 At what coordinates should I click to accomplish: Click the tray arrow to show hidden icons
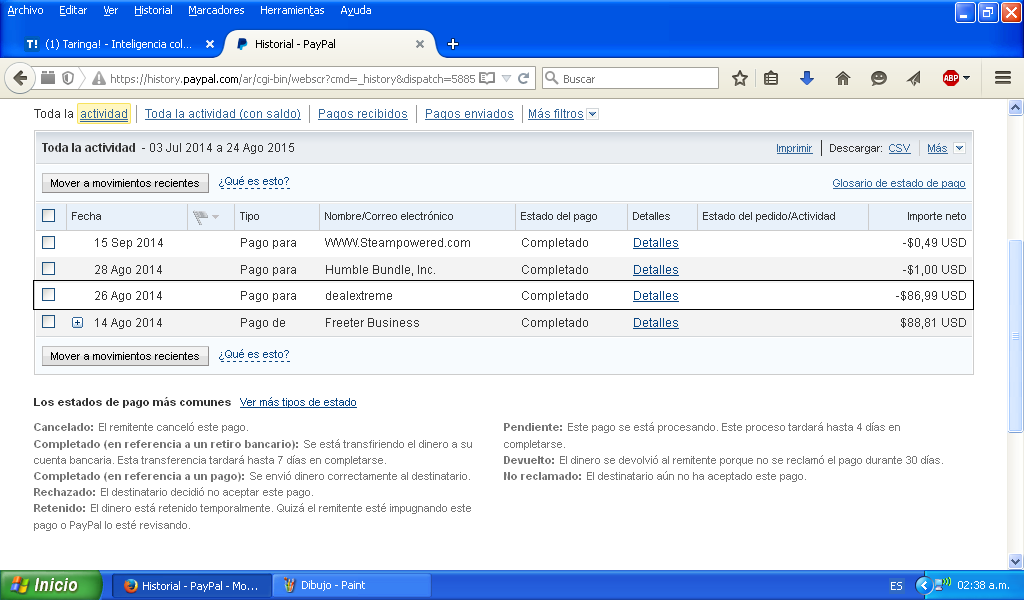(x=923, y=585)
